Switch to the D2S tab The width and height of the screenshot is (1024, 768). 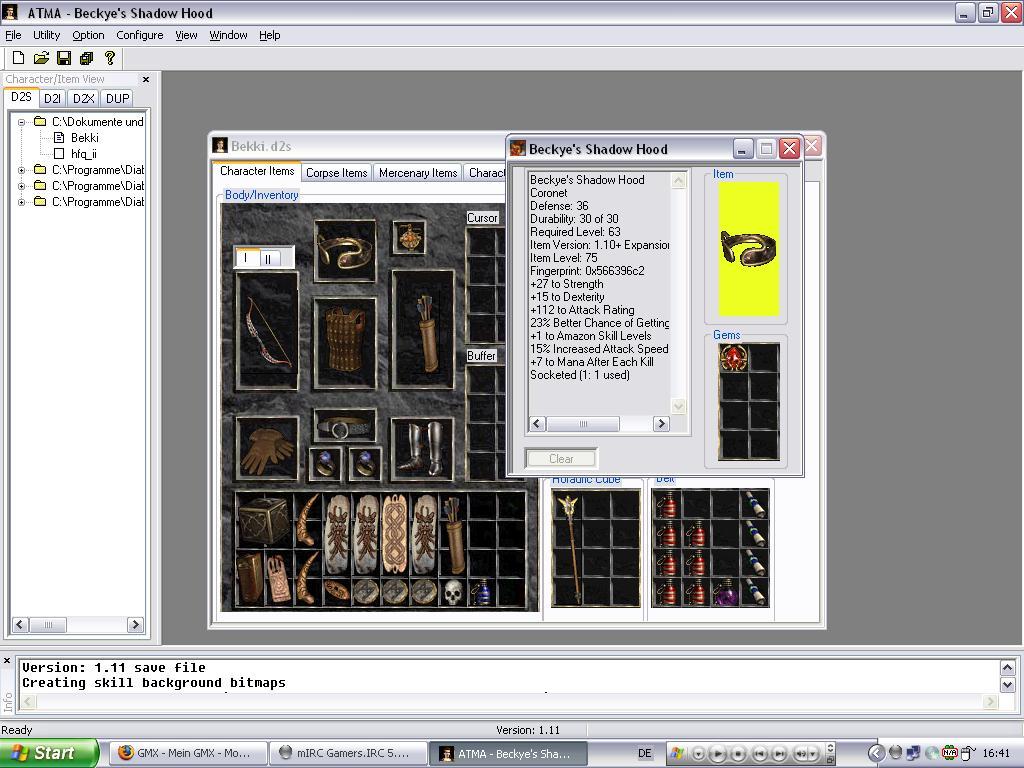point(22,97)
